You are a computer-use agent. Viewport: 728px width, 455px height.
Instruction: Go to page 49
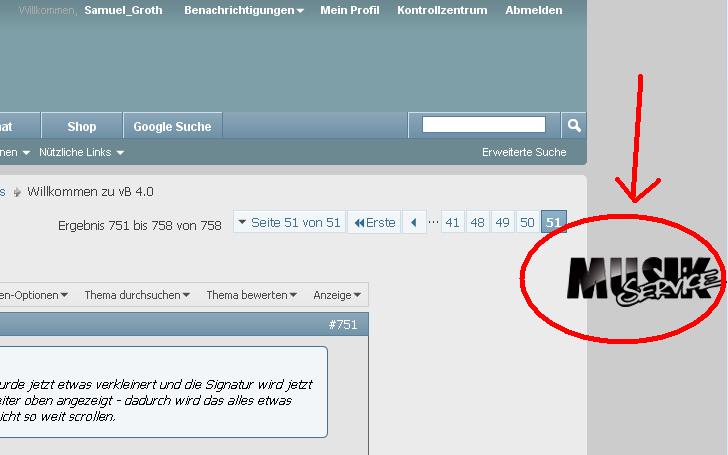pos(502,223)
